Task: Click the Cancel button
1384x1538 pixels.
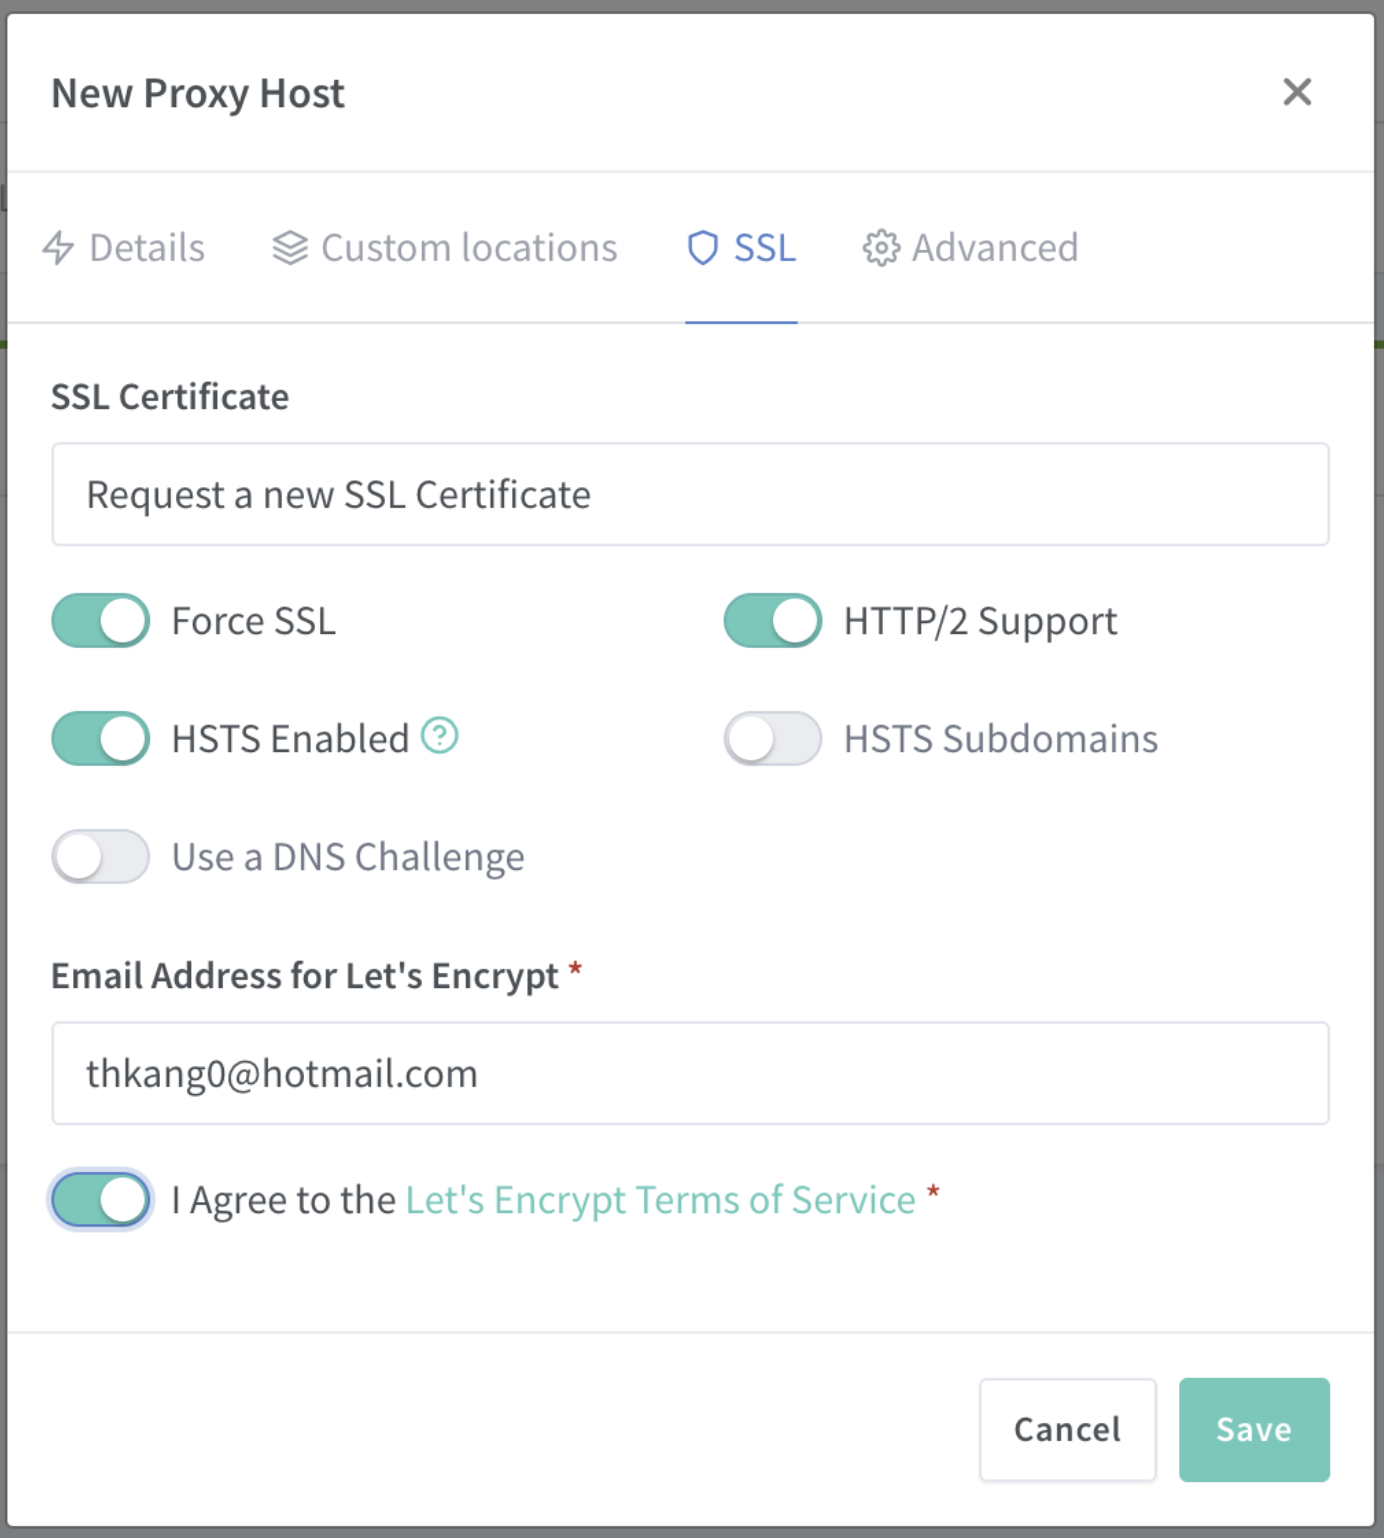Action: click(x=1068, y=1430)
